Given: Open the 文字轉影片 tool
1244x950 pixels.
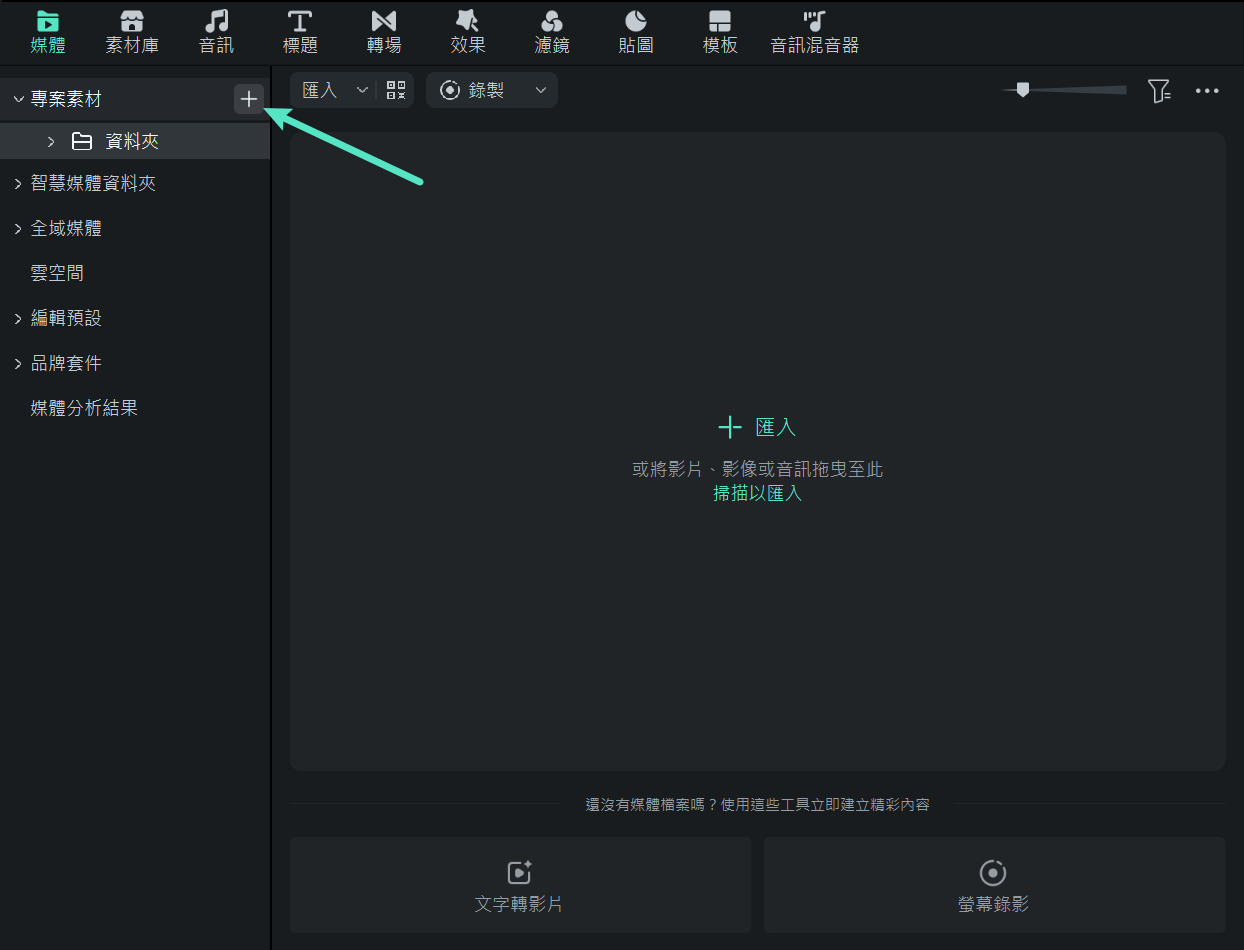Looking at the screenshot, I should point(520,885).
